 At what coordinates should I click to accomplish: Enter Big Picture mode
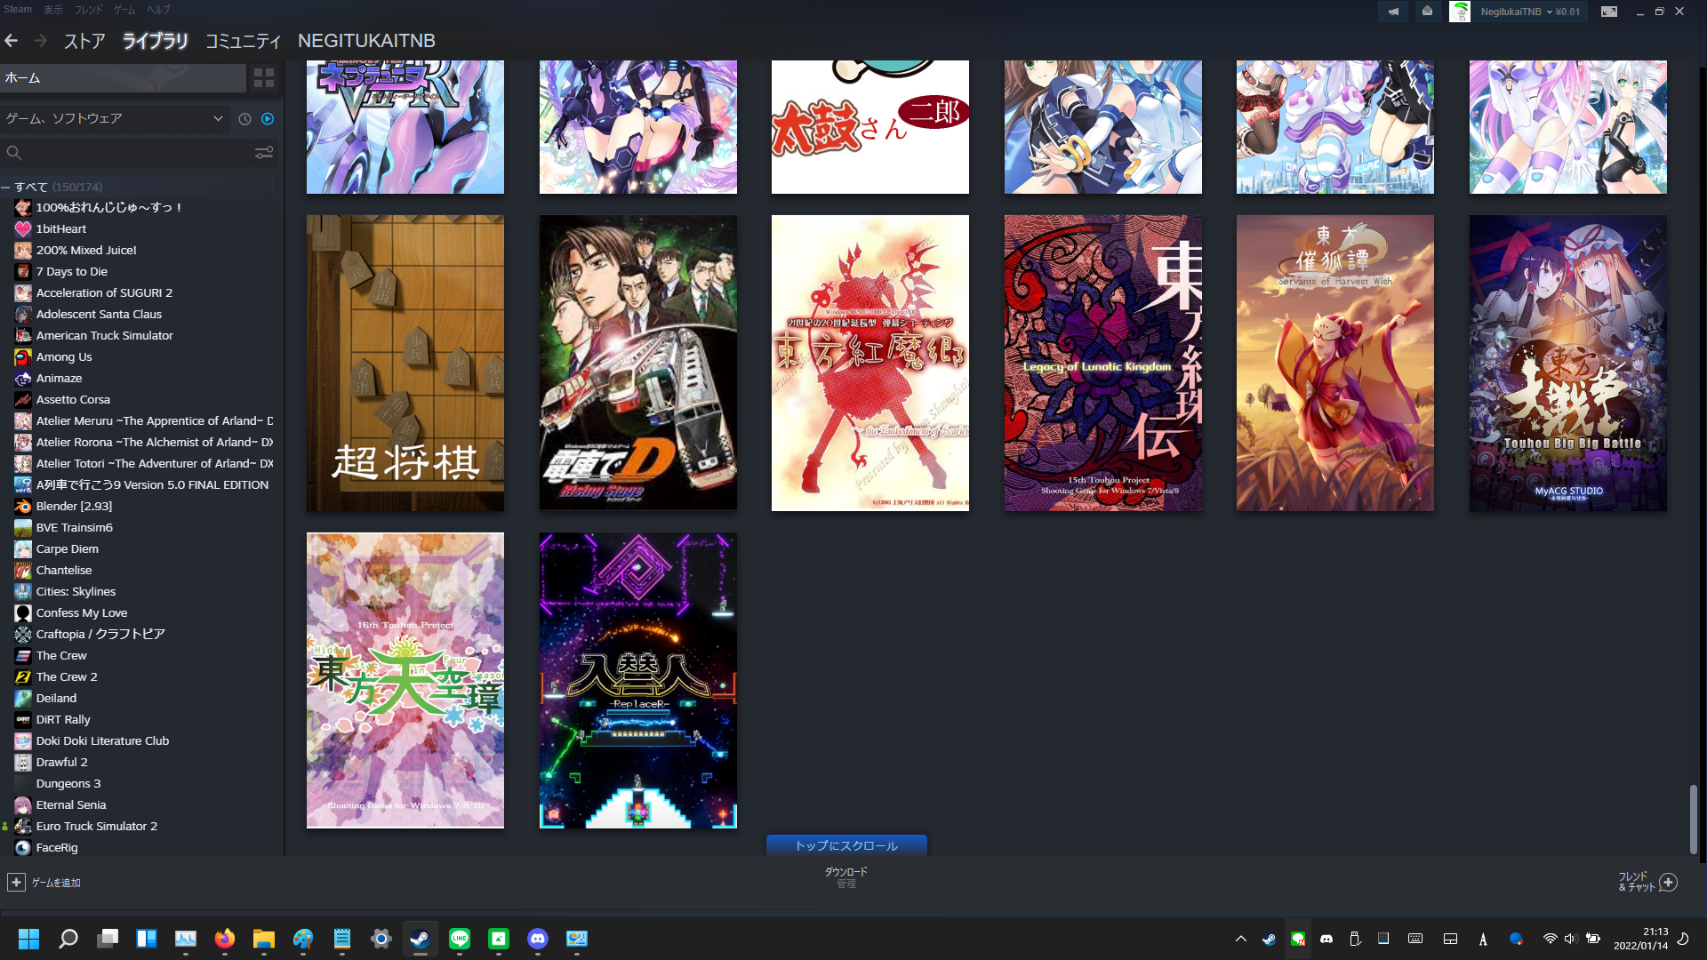click(x=1609, y=12)
